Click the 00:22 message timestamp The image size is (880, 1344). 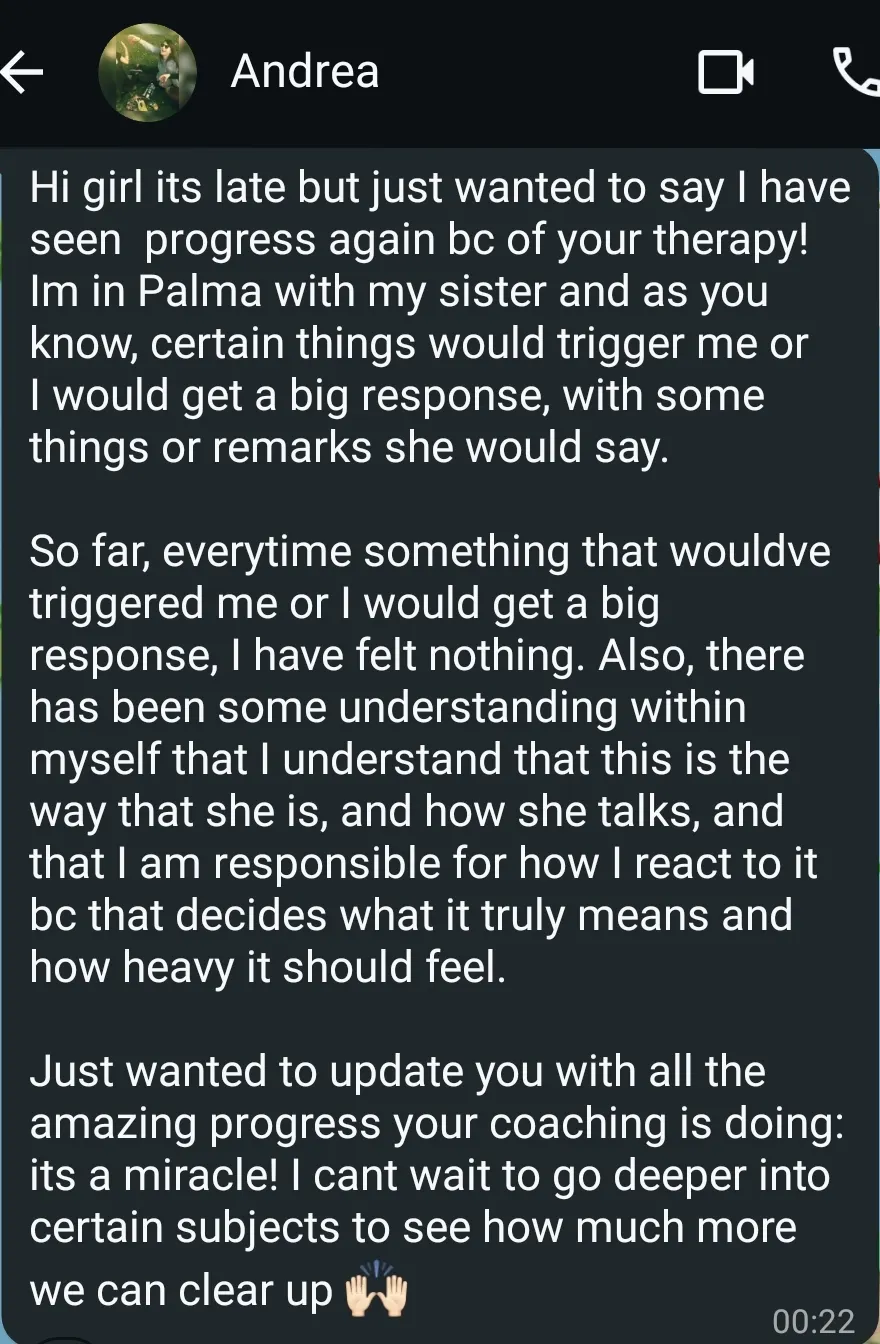(x=814, y=1322)
